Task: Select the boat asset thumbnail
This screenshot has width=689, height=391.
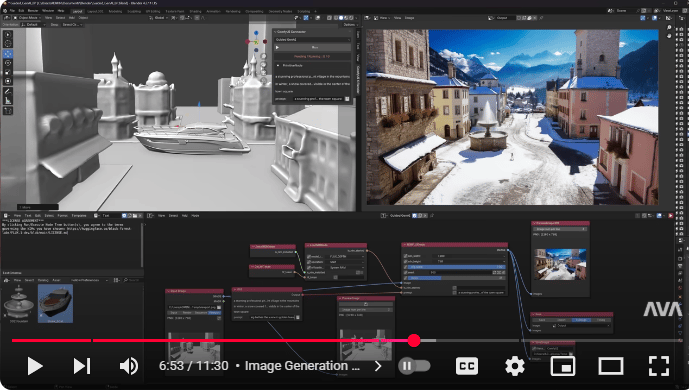Action: click(55, 303)
